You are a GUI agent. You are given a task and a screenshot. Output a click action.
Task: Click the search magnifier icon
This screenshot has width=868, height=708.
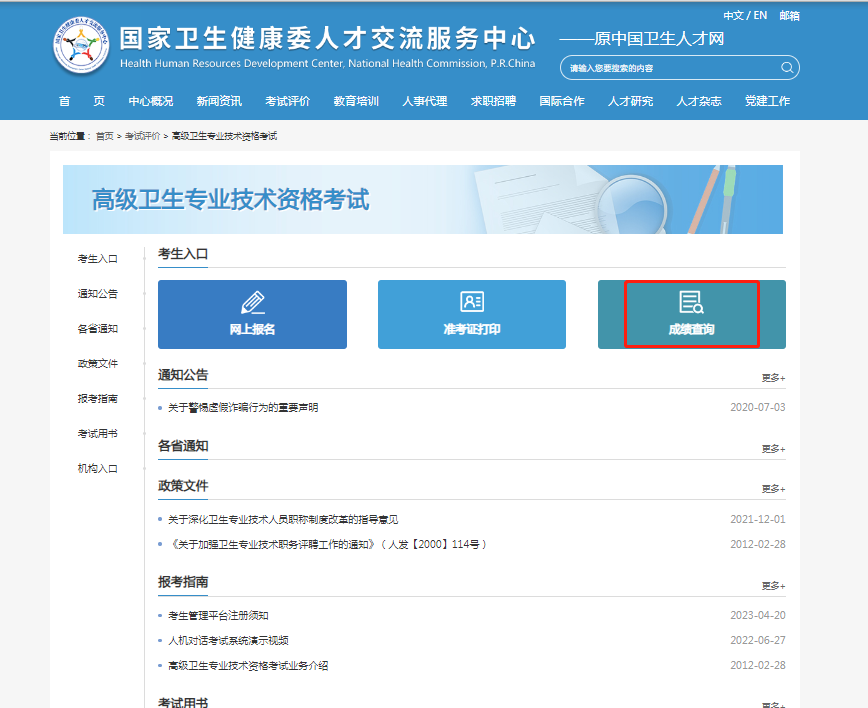(x=787, y=68)
